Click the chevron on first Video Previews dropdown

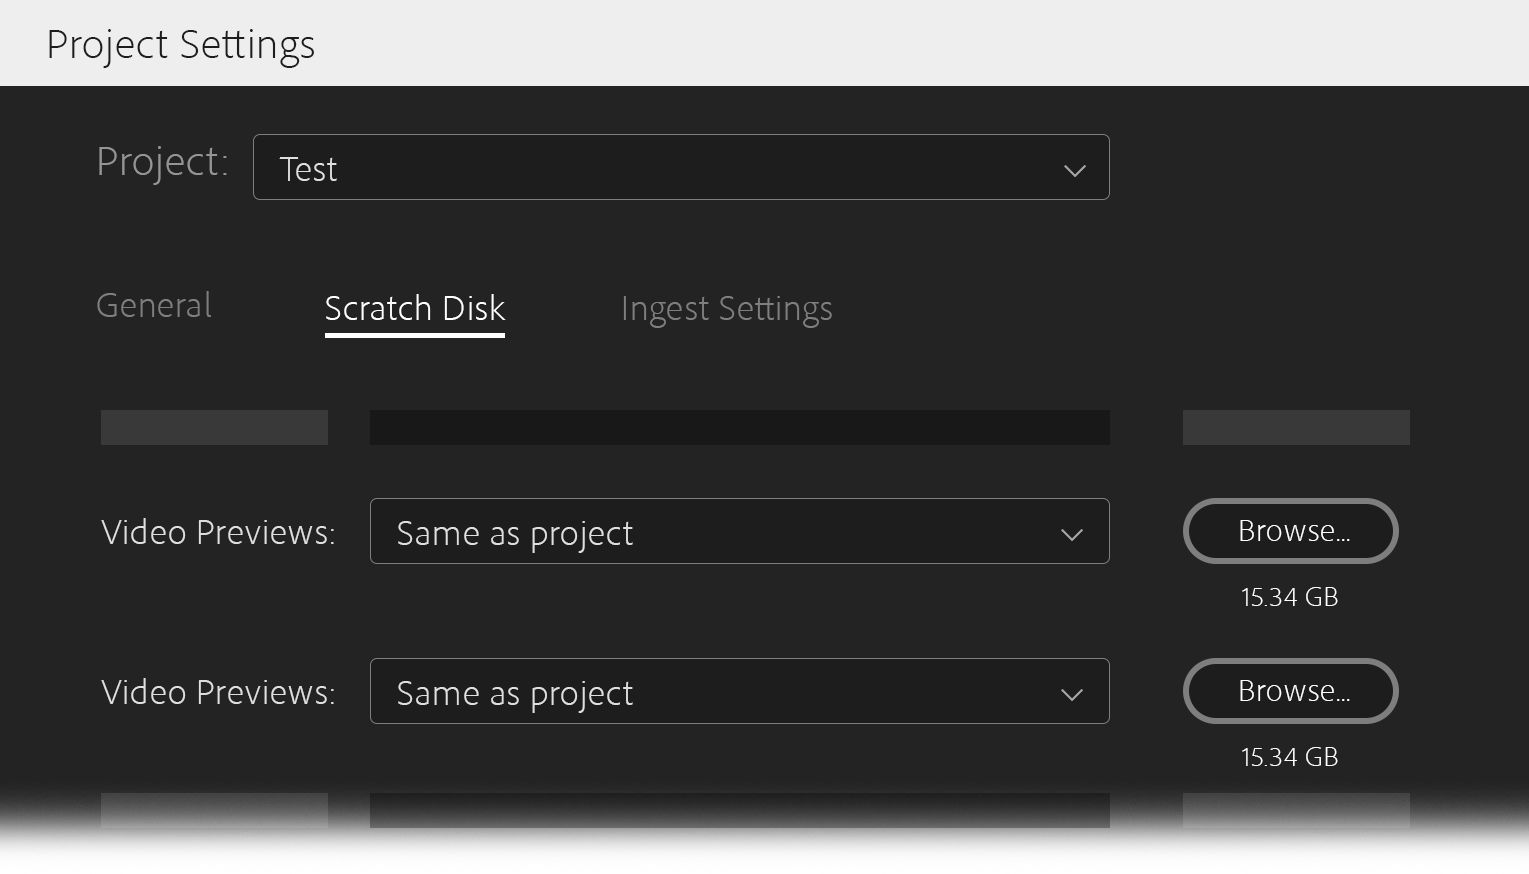(x=1071, y=534)
